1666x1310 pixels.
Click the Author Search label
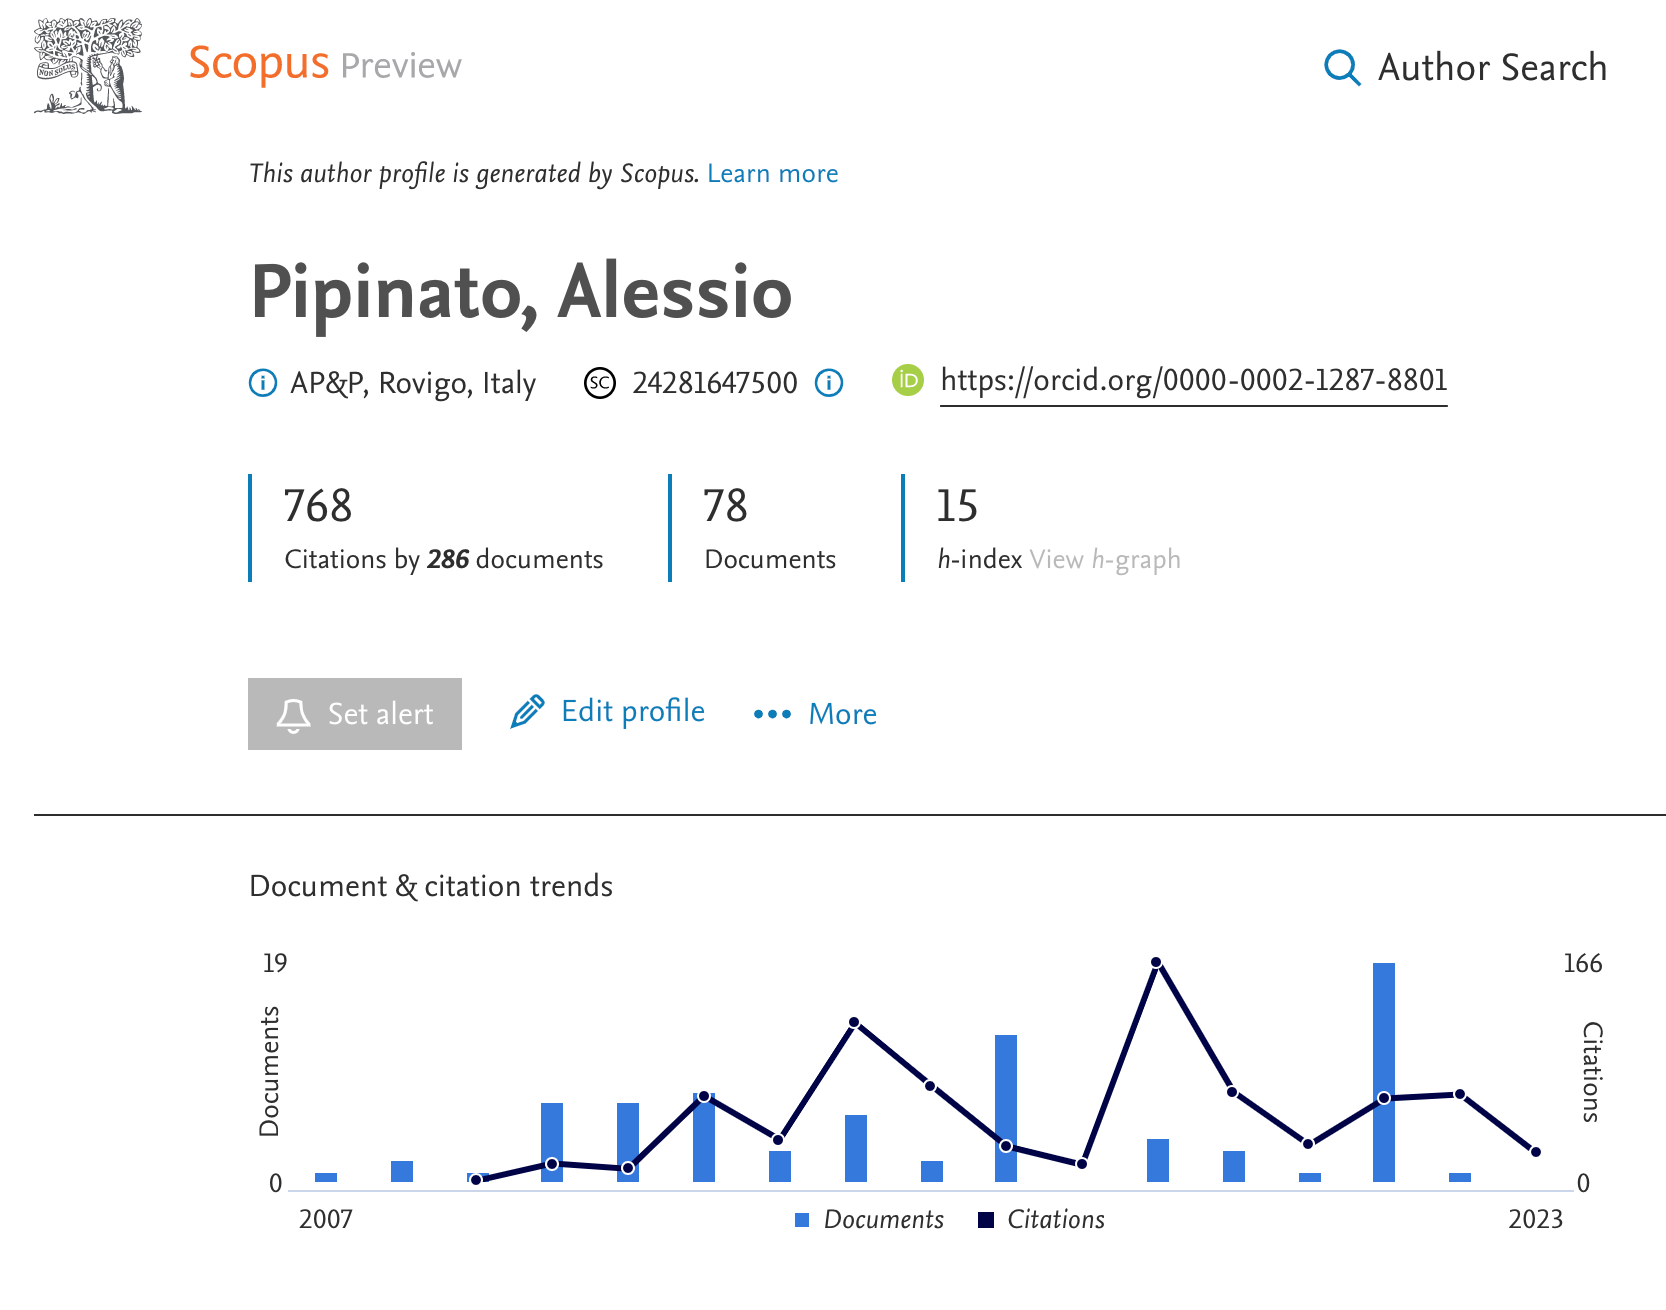(x=1492, y=68)
